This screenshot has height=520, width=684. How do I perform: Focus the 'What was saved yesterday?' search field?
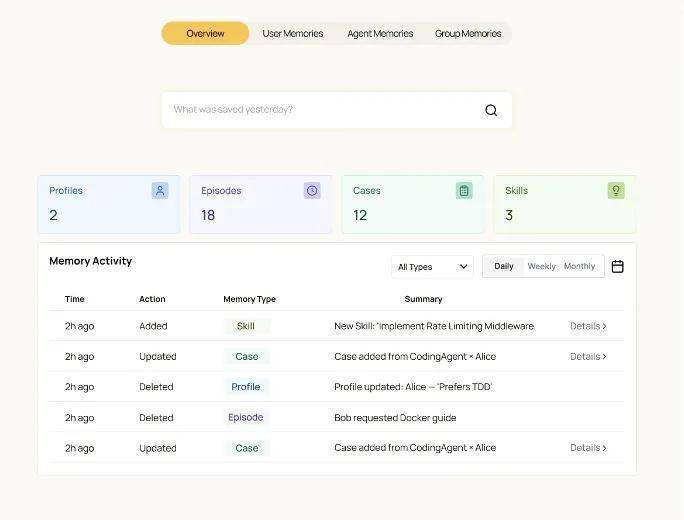point(320,110)
